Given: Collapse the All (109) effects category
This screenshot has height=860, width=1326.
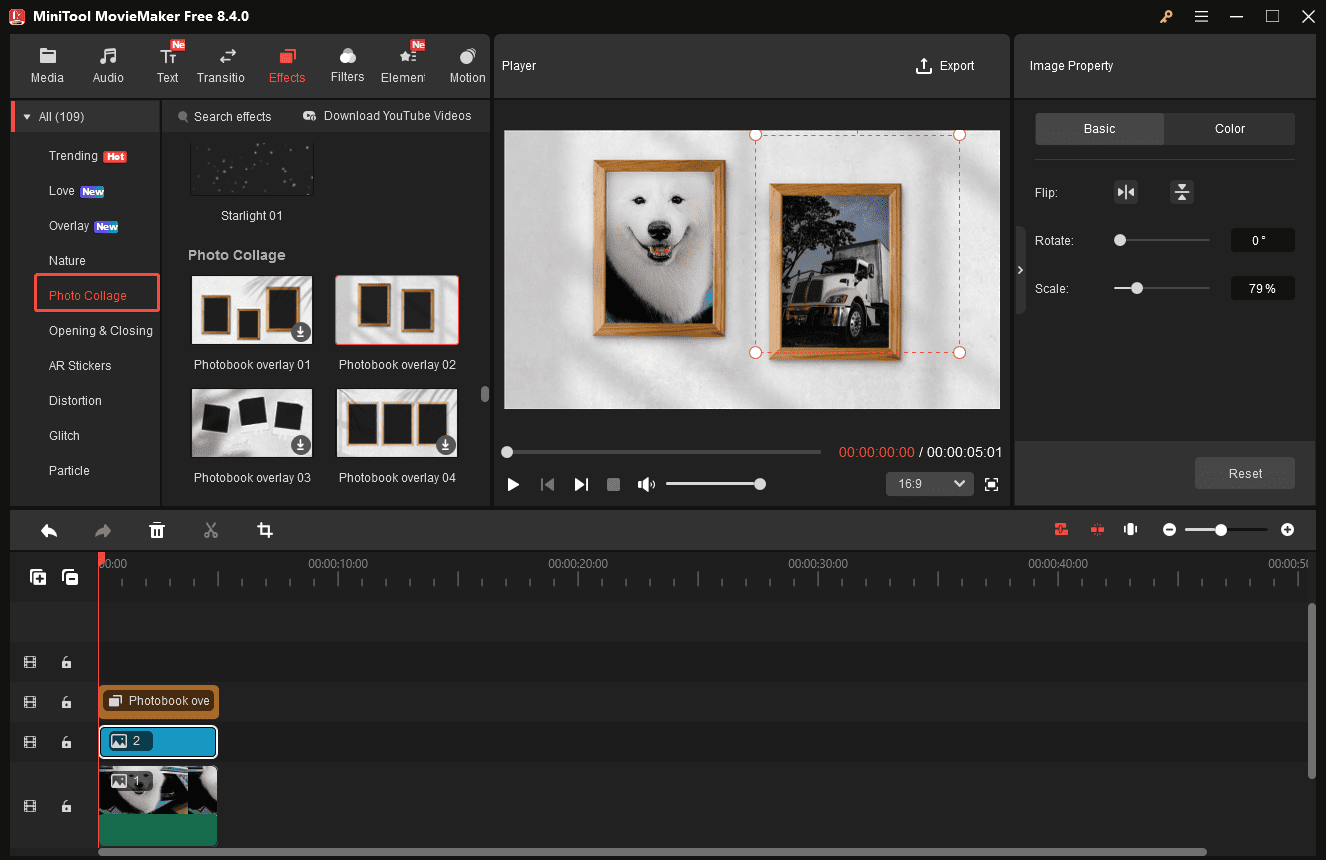Looking at the screenshot, I should (x=27, y=116).
